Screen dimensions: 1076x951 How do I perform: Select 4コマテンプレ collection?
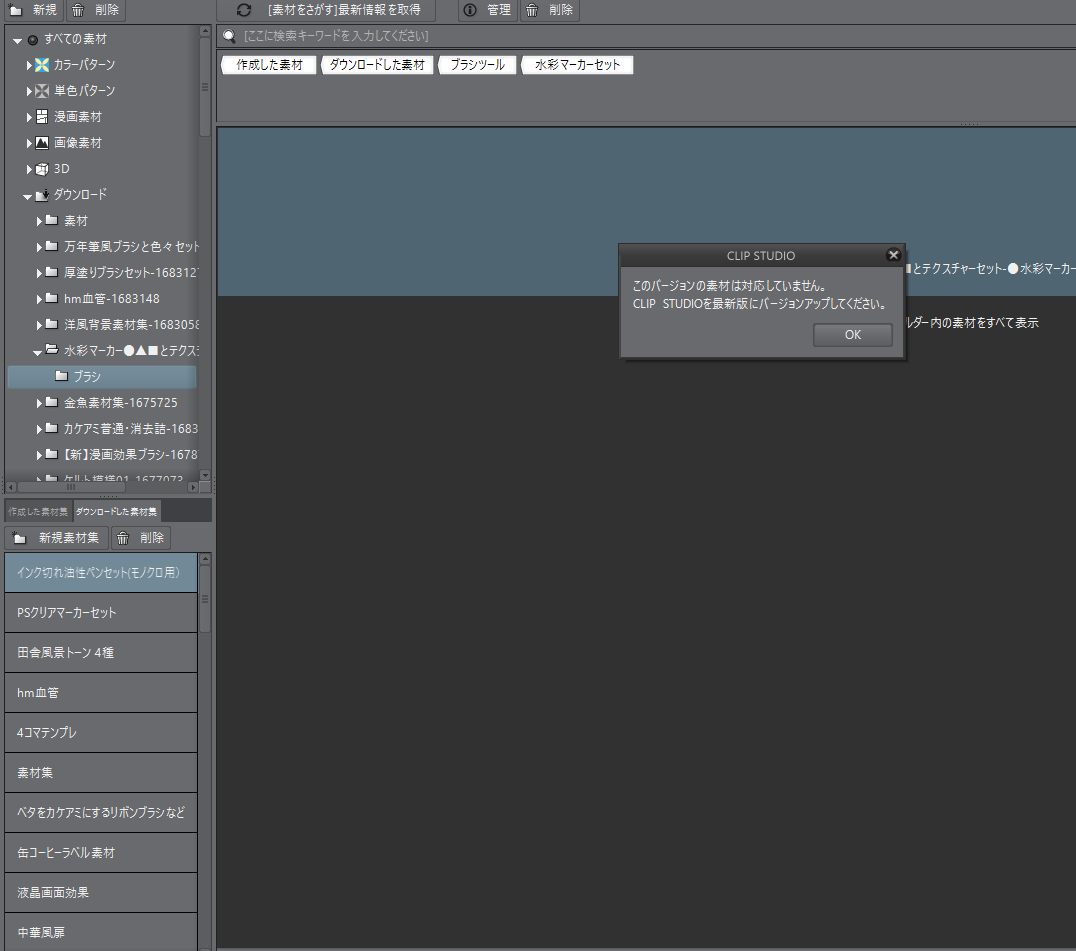(x=101, y=733)
